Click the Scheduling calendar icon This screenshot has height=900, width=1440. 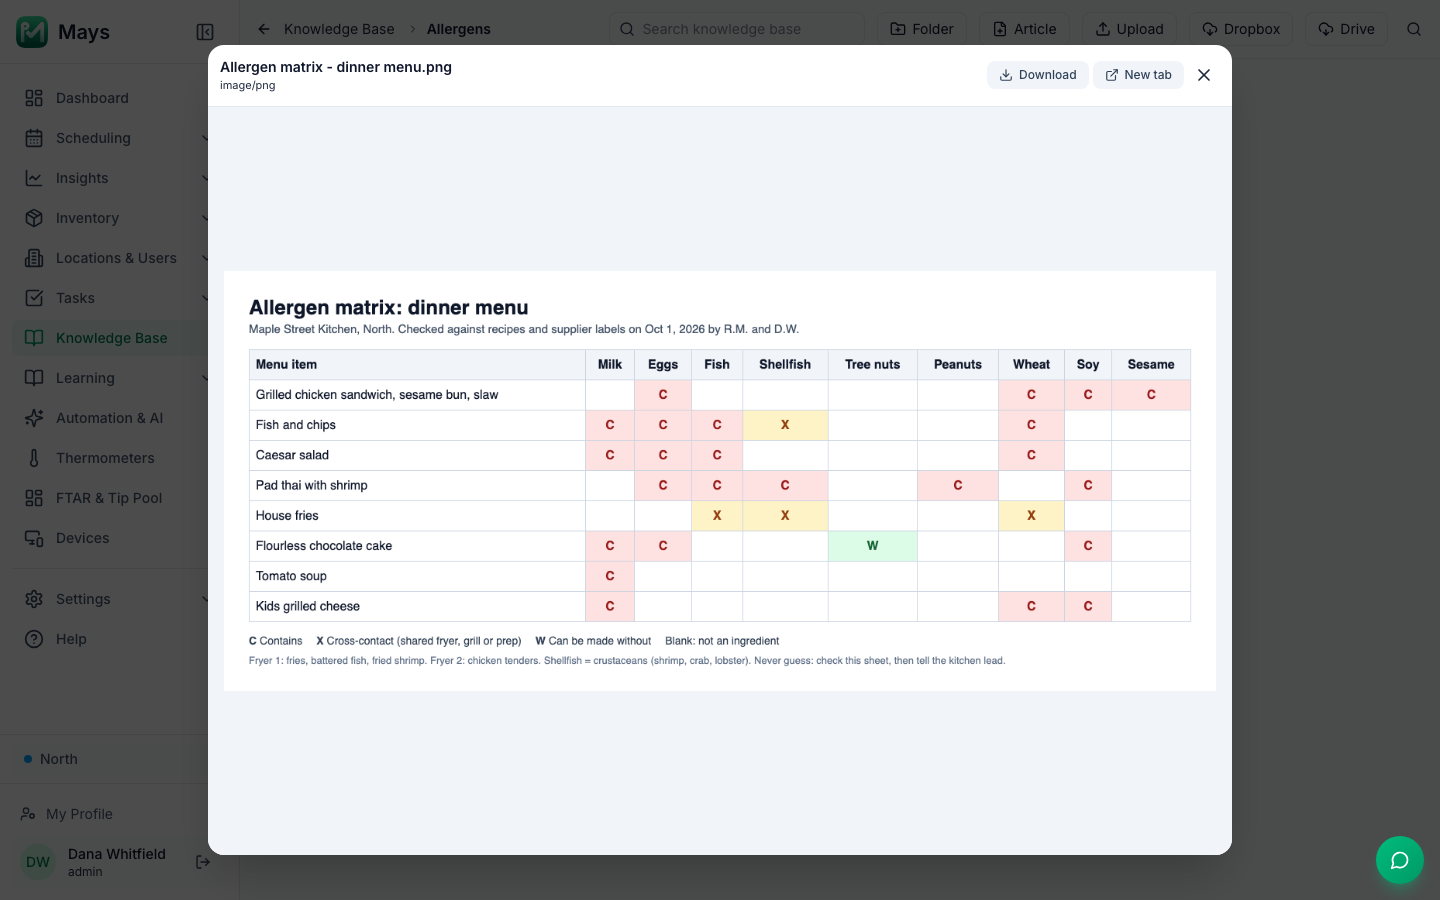tap(34, 138)
